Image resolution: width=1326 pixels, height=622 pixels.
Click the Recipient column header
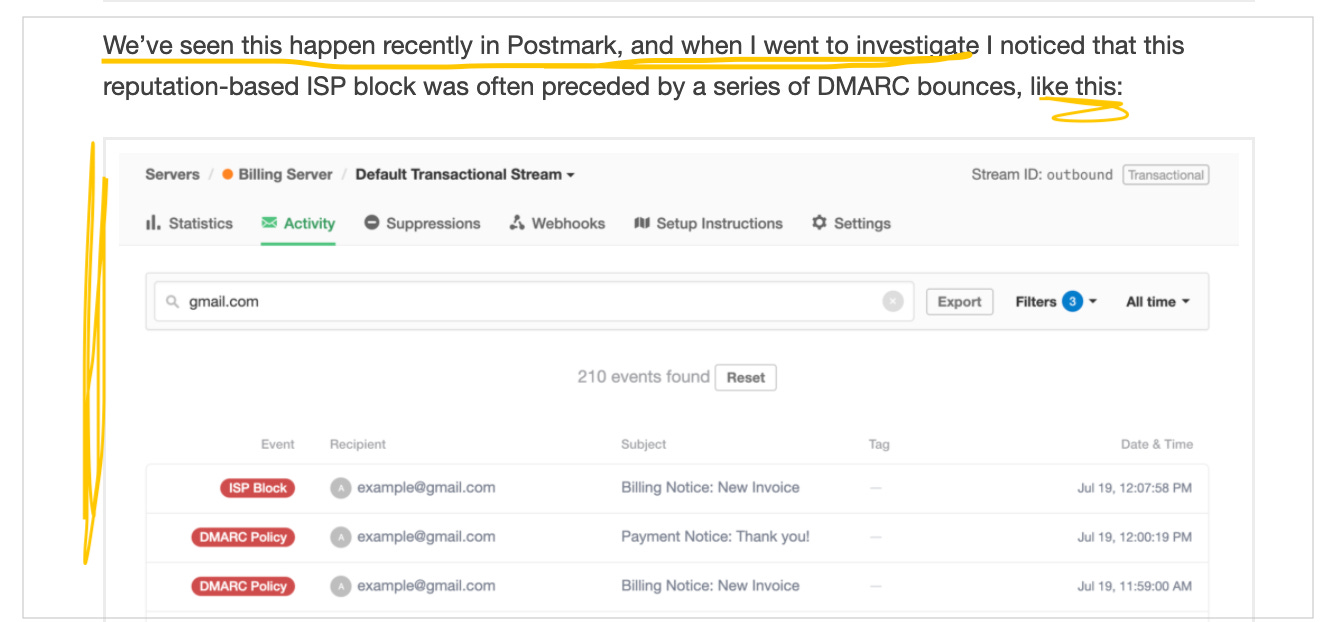pyautogui.click(x=358, y=444)
